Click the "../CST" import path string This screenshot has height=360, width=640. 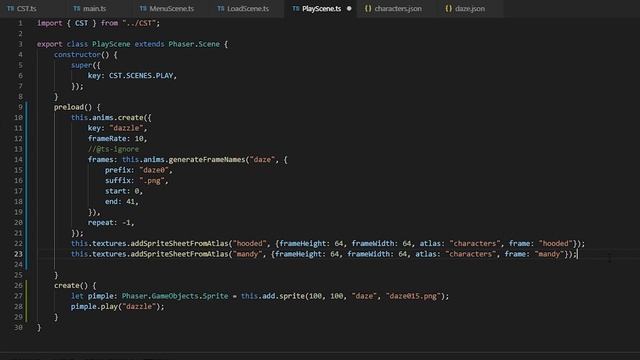(x=139, y=23)
